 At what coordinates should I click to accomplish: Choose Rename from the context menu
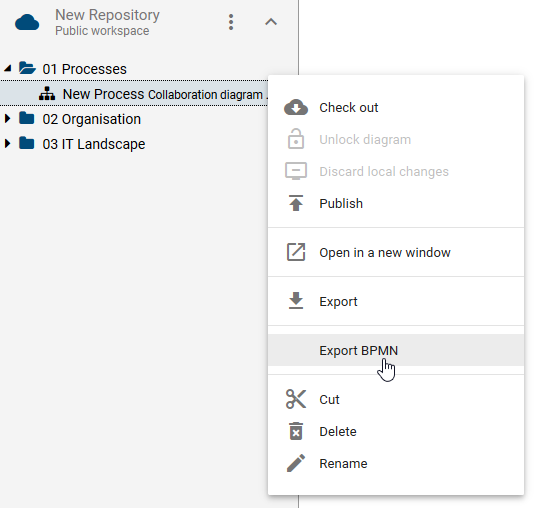pyautogui.click(x=396, y=463)
